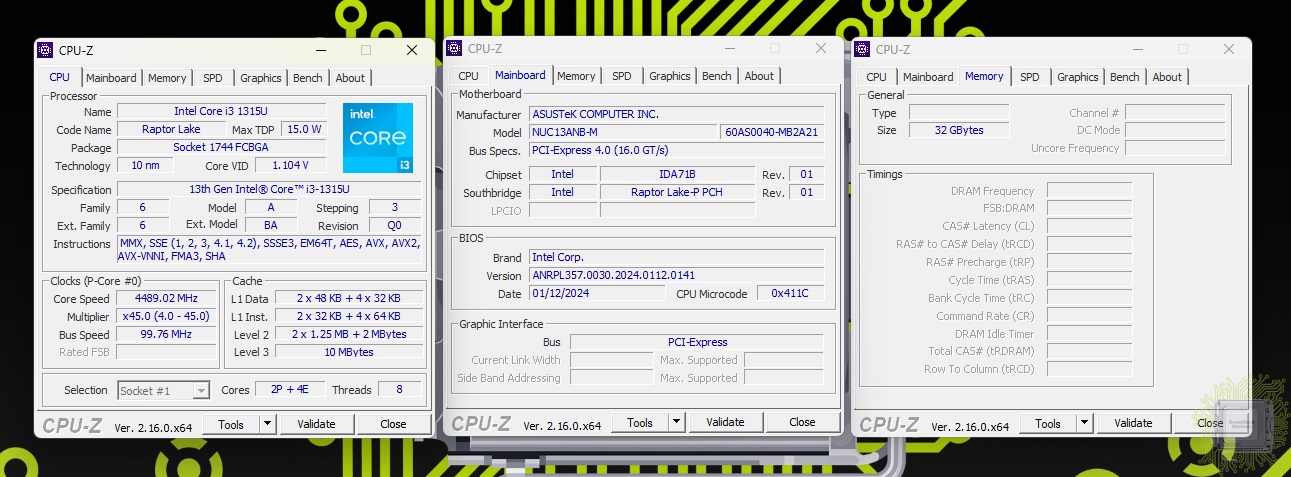
Task: Click the BIOS Date value 01/12/2024
Action: [x=597, y=294]
